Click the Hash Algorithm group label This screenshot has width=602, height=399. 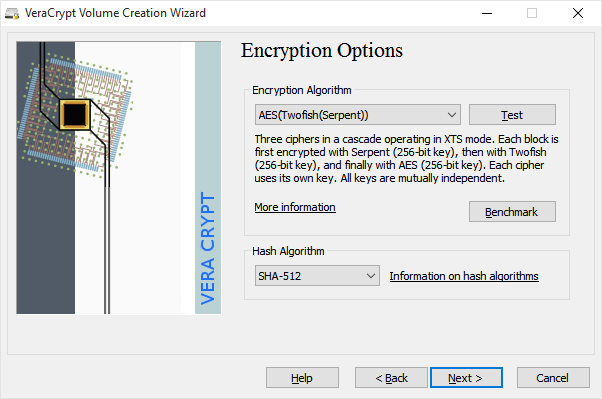[288, 251]
